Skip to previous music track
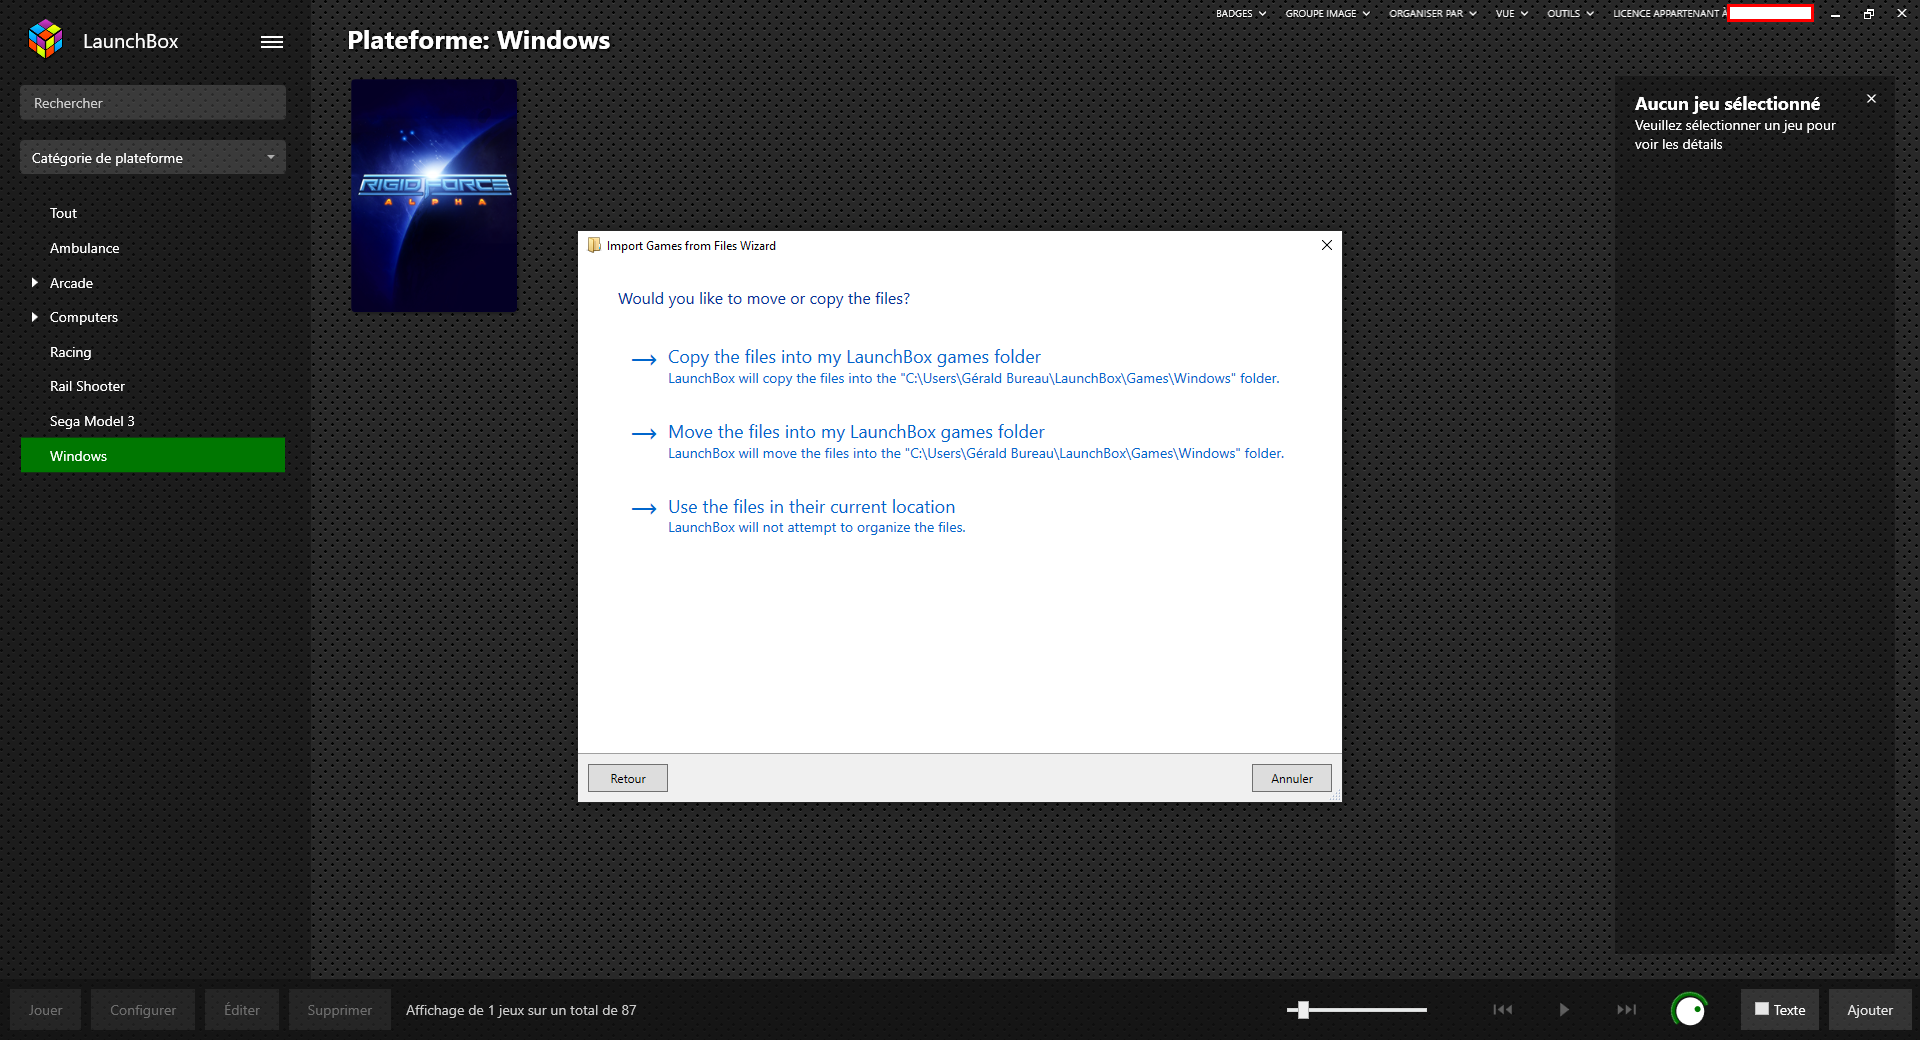Screen dimensions: 1920x1040 1502,1010
